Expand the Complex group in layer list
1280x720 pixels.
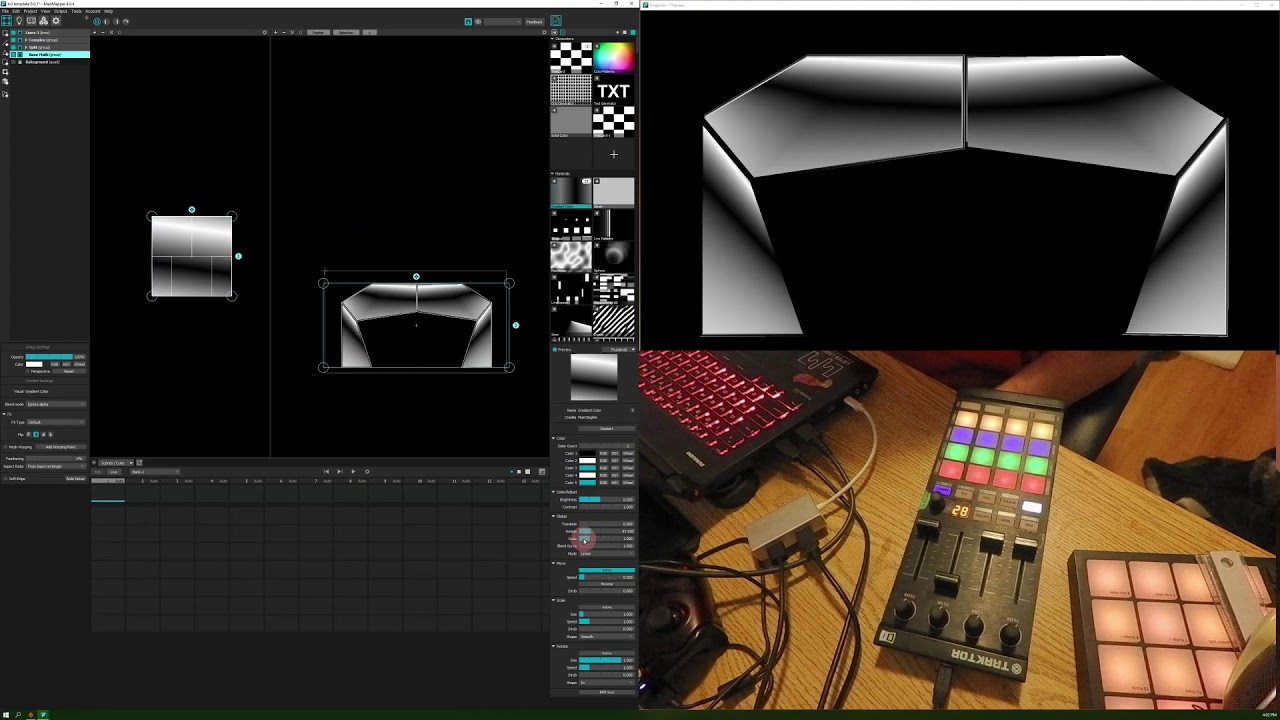(x=26, y=40)
